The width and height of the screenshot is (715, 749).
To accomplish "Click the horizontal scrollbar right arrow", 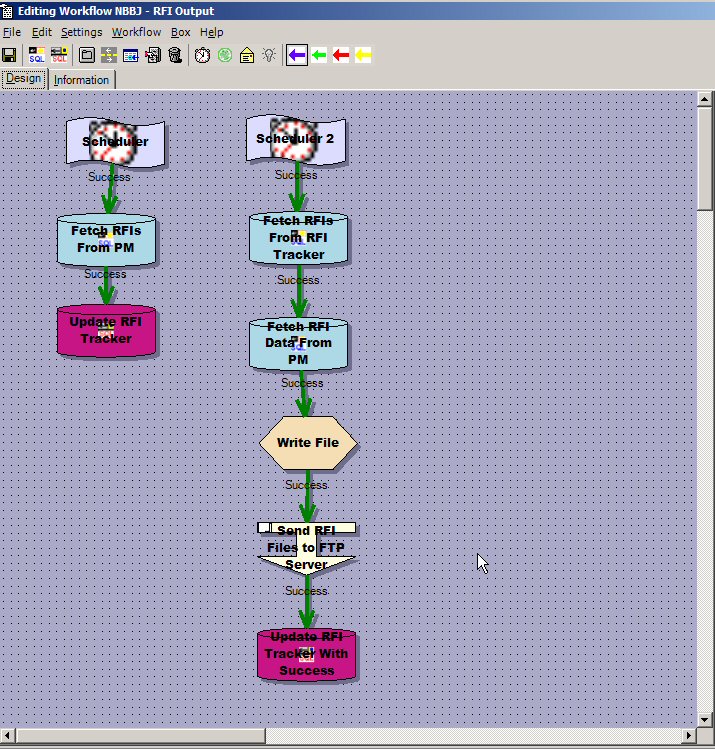I will [688, 736].
